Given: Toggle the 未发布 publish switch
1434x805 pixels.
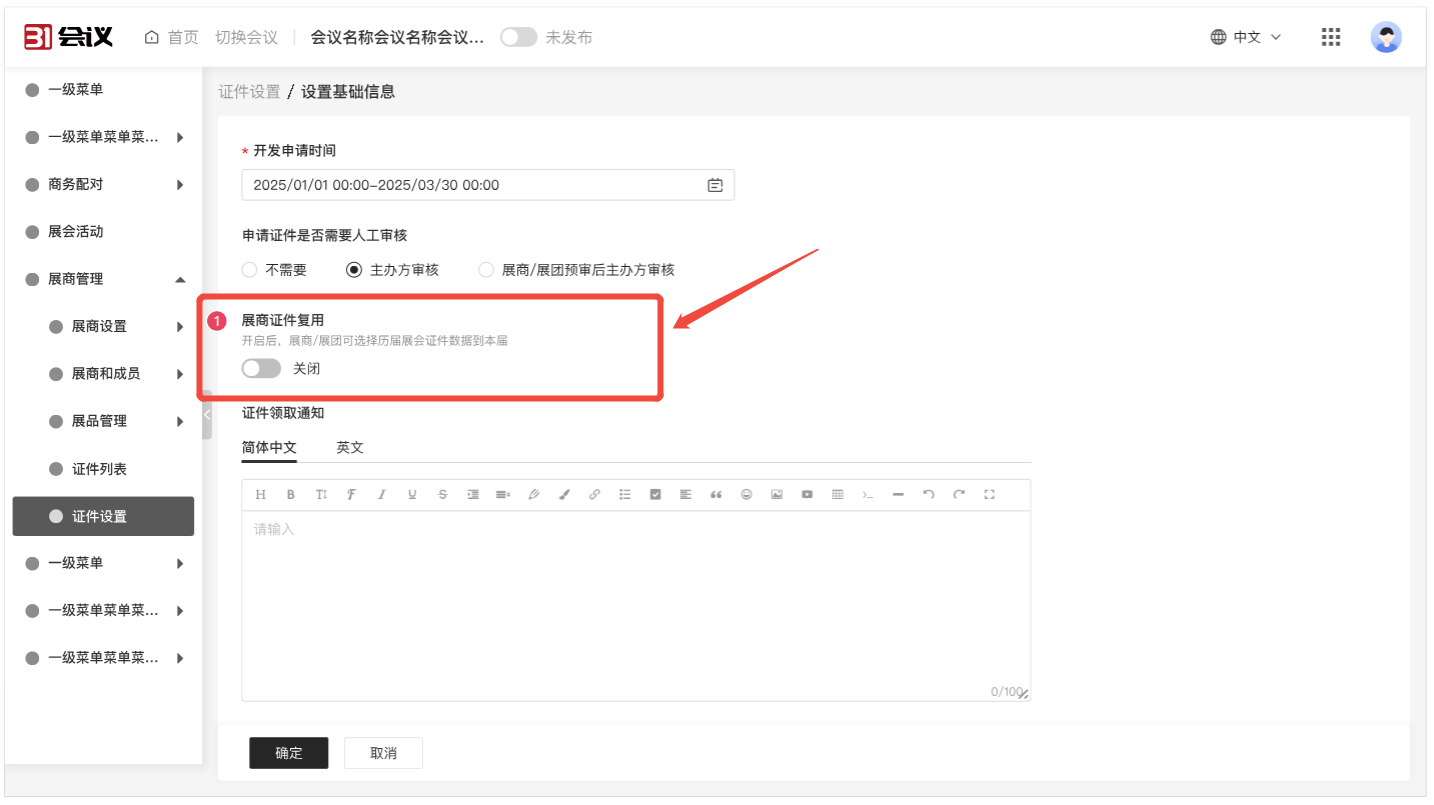Looking at the screenshot, I should 518,37.
